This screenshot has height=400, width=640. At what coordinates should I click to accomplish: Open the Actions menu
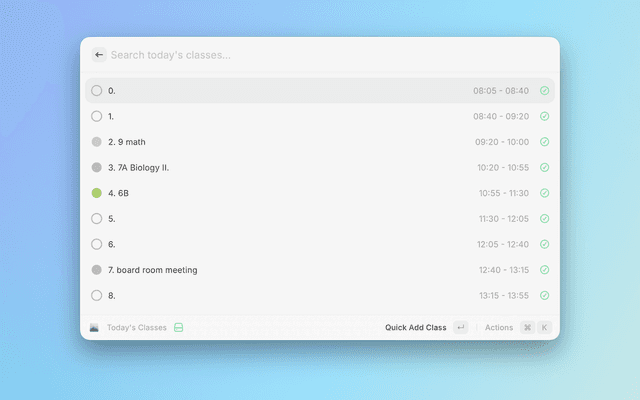pyautogui.click(x=498, y=327)
